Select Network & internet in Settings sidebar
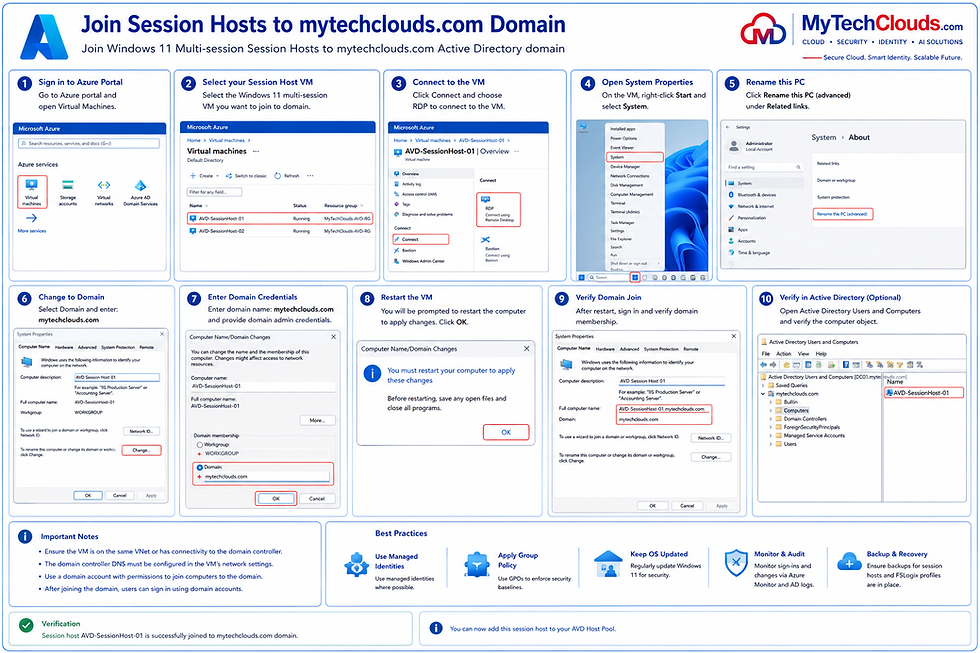The image size is (980, 653). pyautogui.click(x=751, y=206)
